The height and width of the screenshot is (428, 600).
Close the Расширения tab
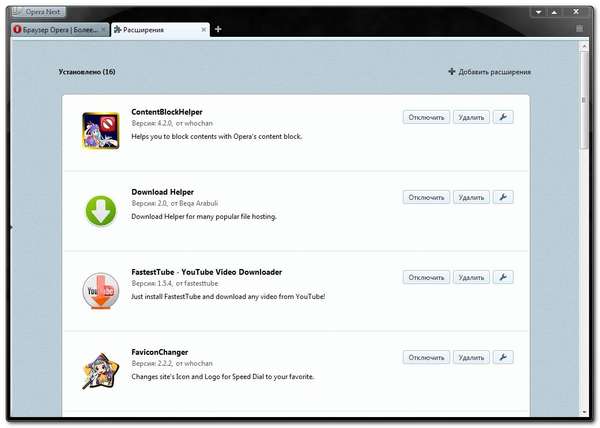(x=204, y=30)
